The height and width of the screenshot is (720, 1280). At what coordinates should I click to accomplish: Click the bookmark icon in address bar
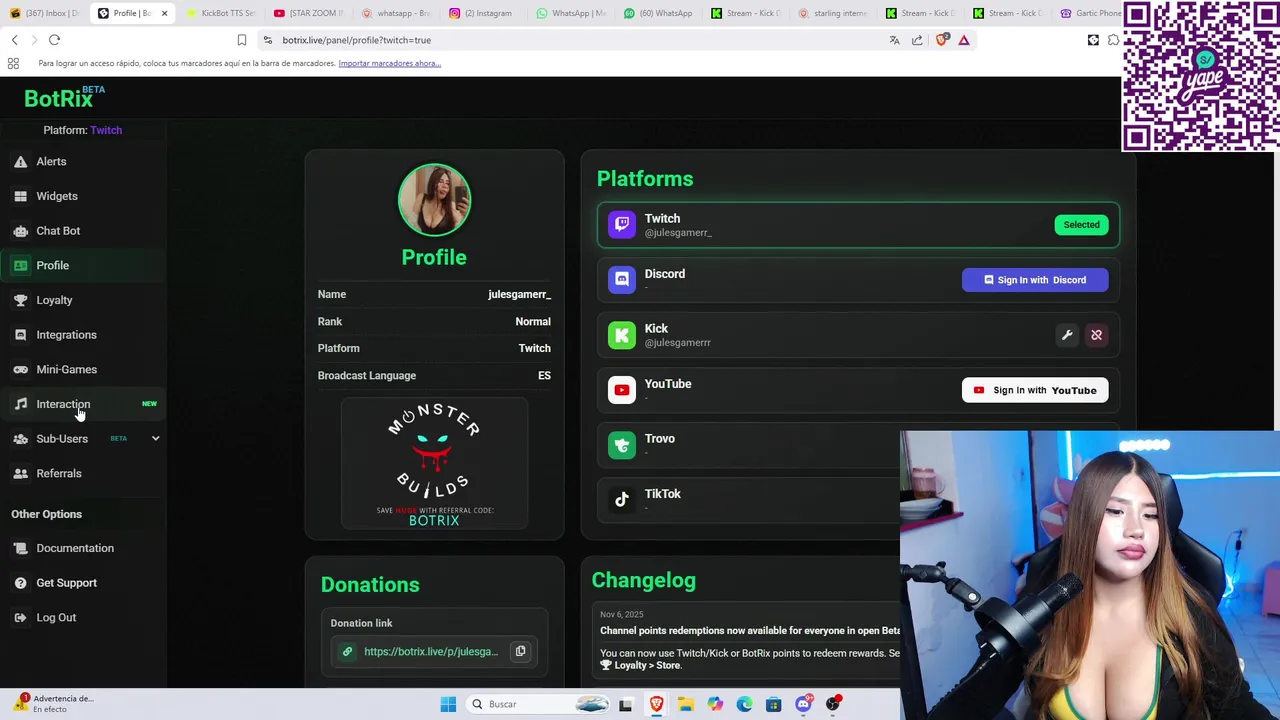[241, 40]
